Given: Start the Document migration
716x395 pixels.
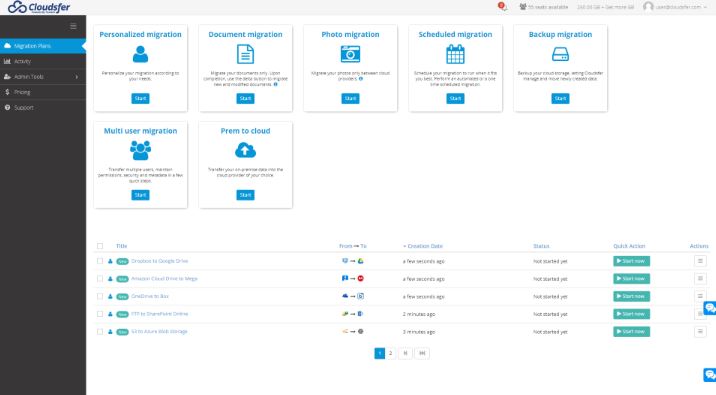Looking at the screenshot, I should pos(245,99).
